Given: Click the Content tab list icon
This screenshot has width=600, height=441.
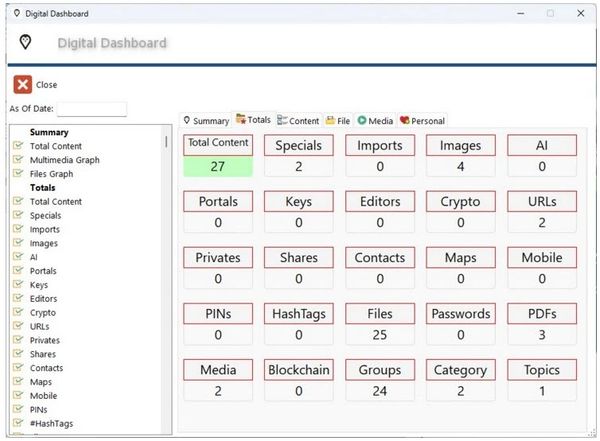Looking at the screenshot, I should [x=283, y=120].
